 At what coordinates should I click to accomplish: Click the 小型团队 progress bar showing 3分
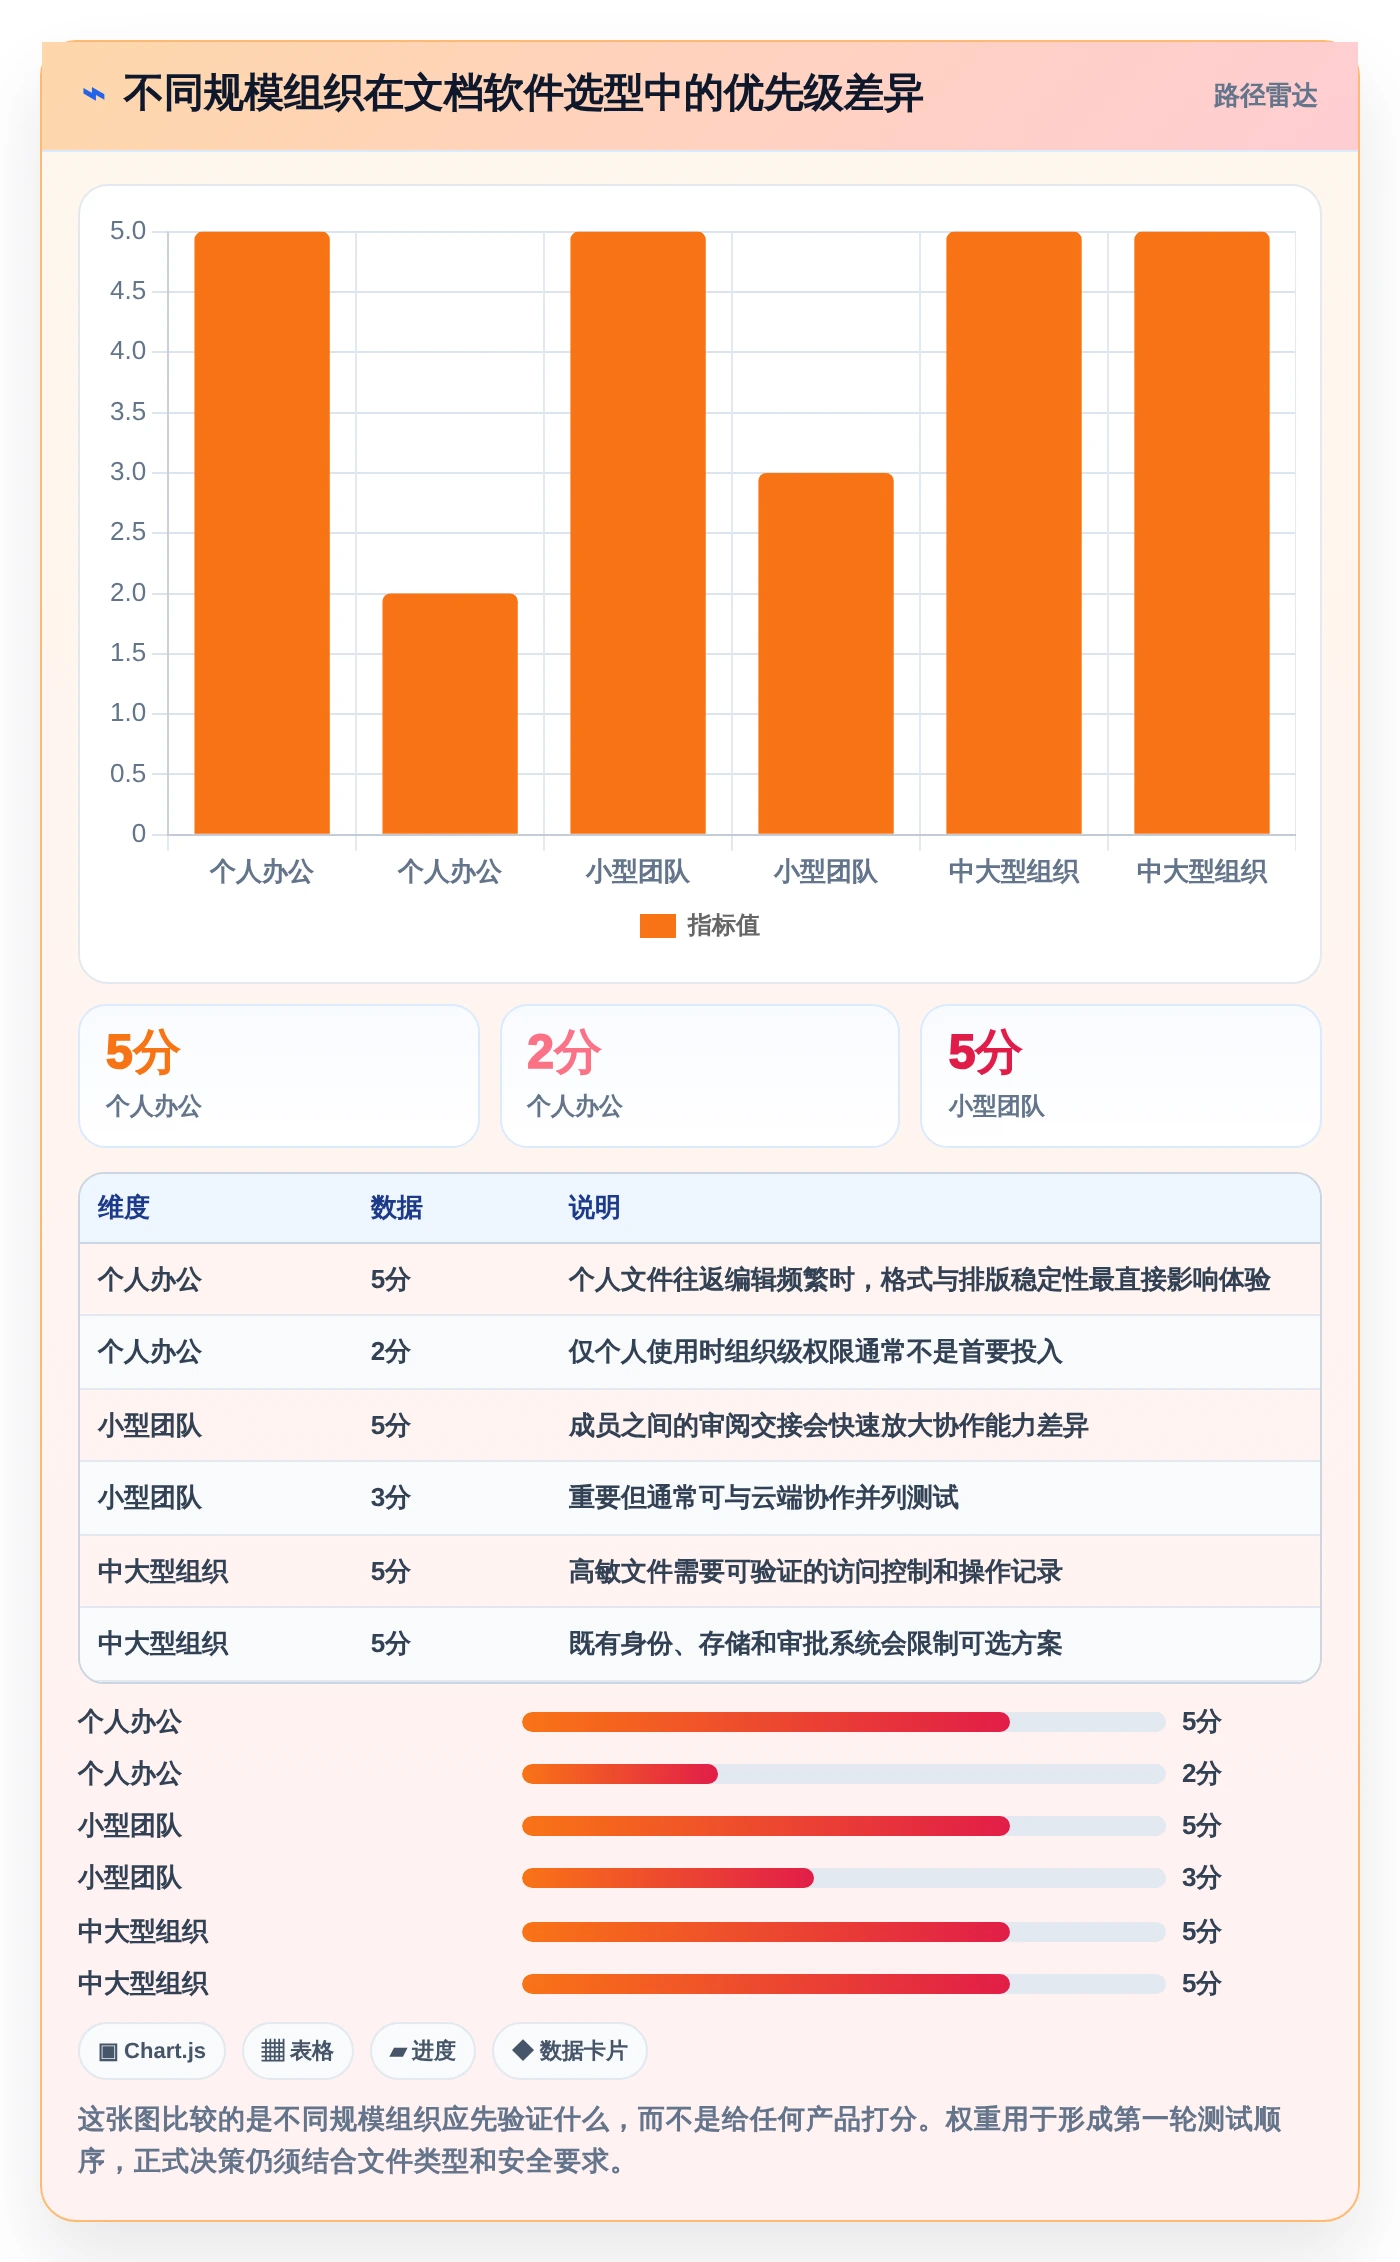(x=844, y=1878)
